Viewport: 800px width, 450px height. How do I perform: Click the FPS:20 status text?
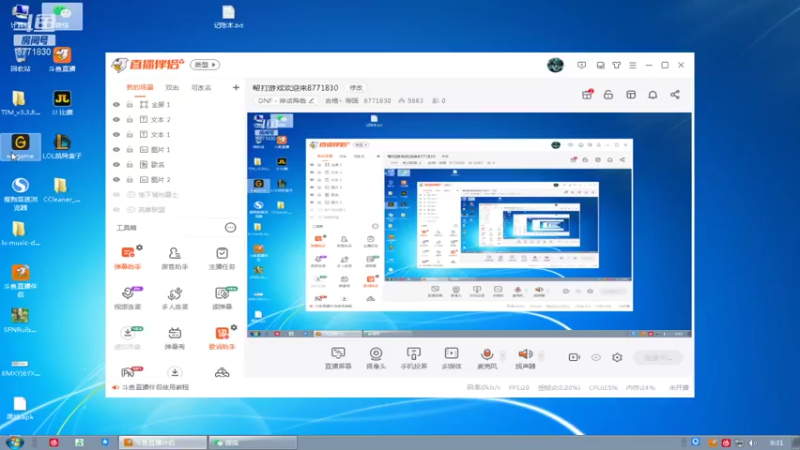coord(518,388)
